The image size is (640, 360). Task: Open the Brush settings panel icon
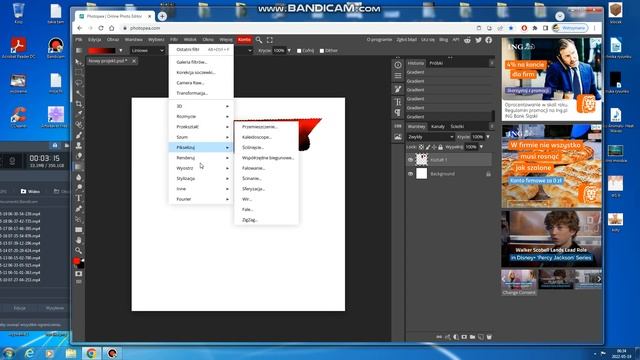398,89
